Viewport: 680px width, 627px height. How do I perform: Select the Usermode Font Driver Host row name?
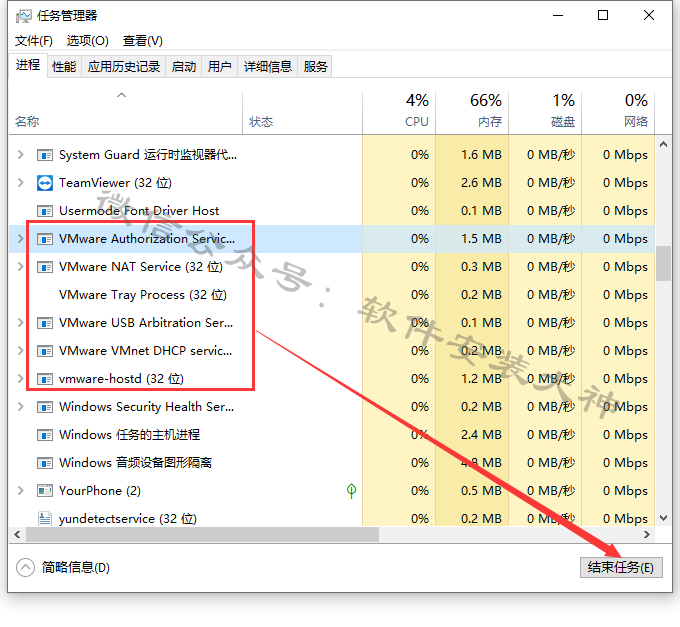tap(139, 211)
